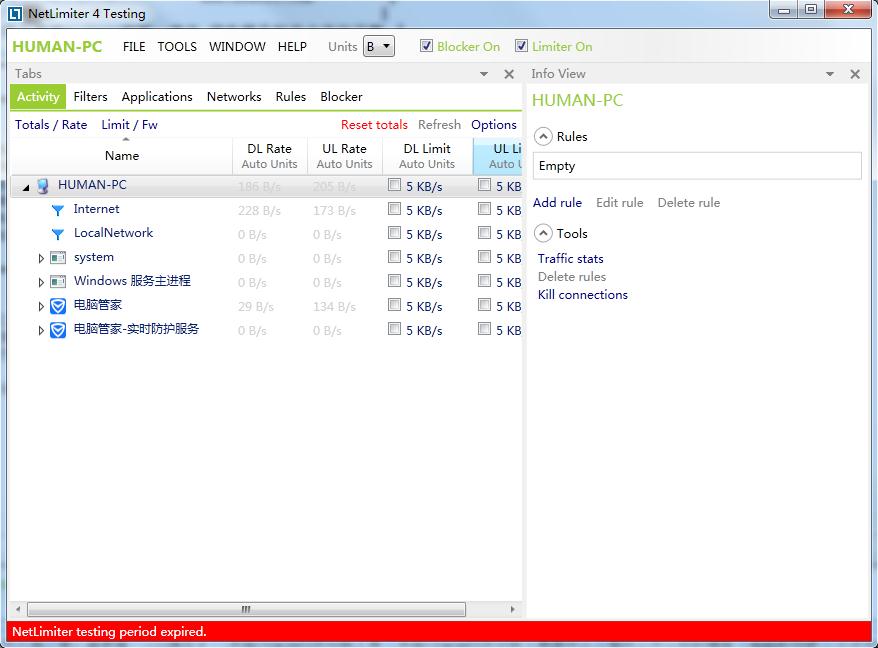This screenshot has width=878, height=648.
Task: Select the LocalNetwork row name
Action: pyautogui.click(x=113, y=233)
